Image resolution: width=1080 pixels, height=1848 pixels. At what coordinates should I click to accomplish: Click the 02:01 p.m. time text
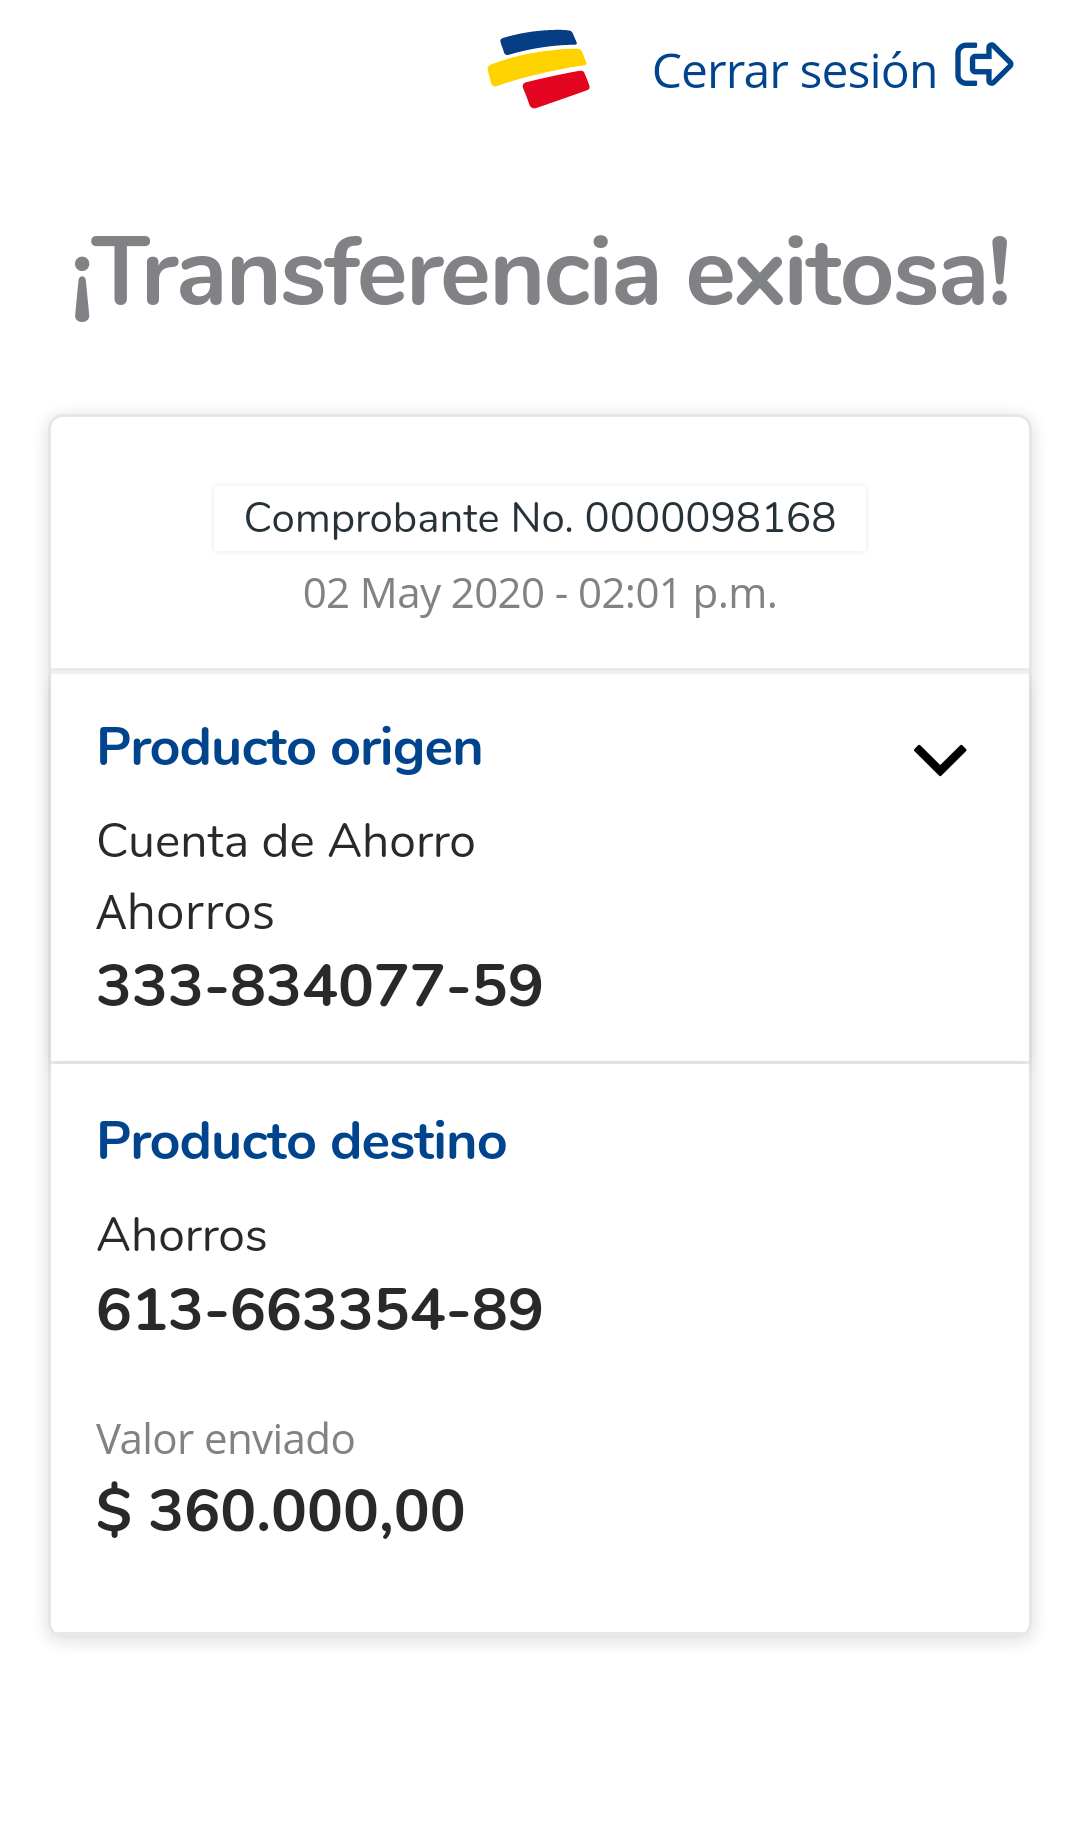pos(677,594)
